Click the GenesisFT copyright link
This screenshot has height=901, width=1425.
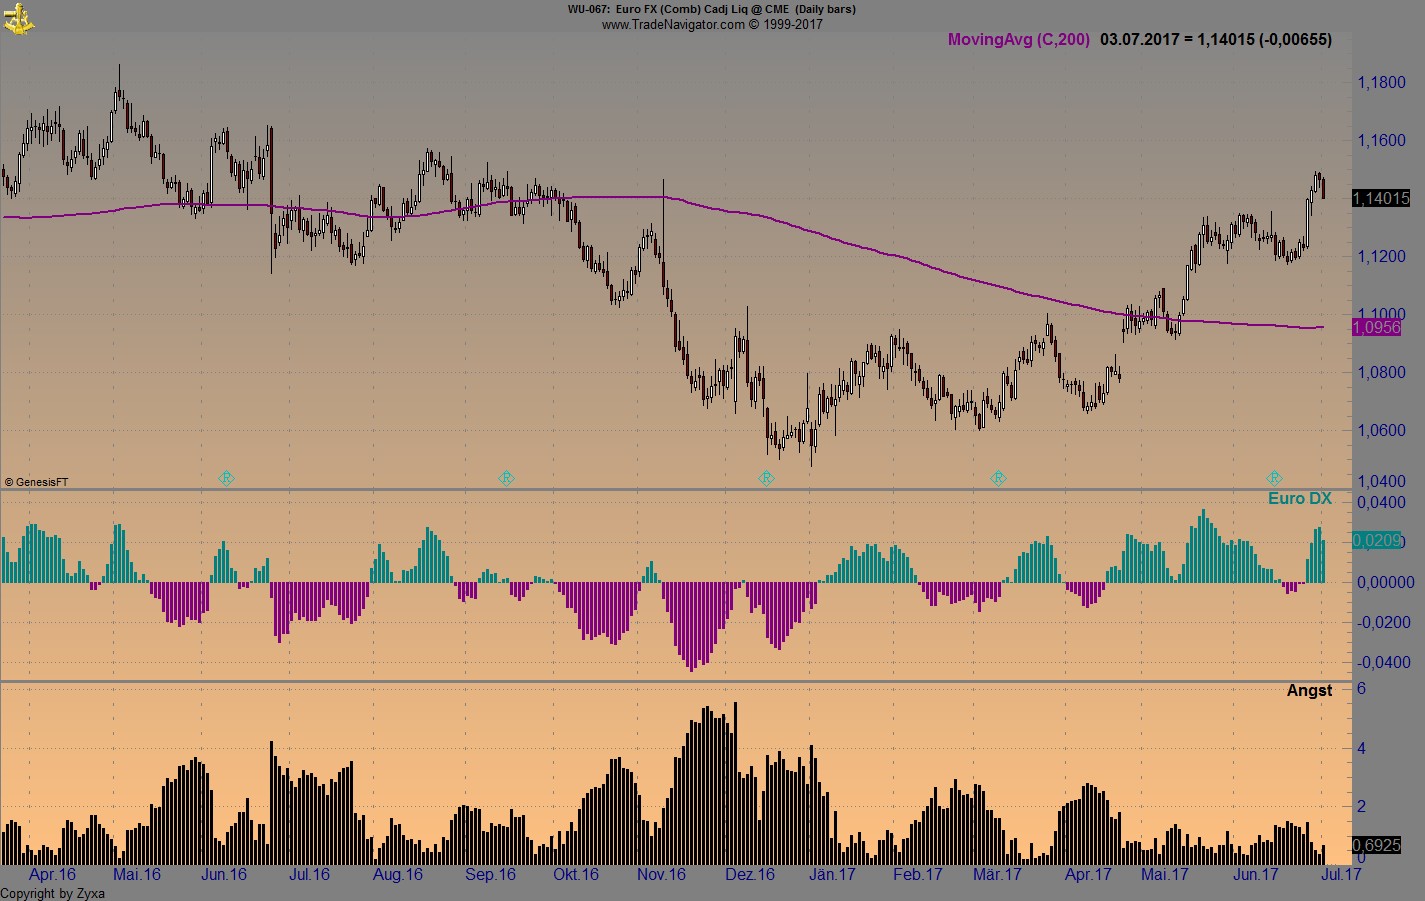coord(38,481)
